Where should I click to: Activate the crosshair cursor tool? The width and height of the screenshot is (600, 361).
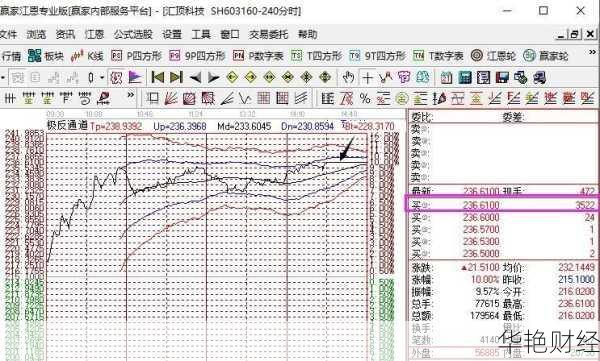(x=367, y=78)
